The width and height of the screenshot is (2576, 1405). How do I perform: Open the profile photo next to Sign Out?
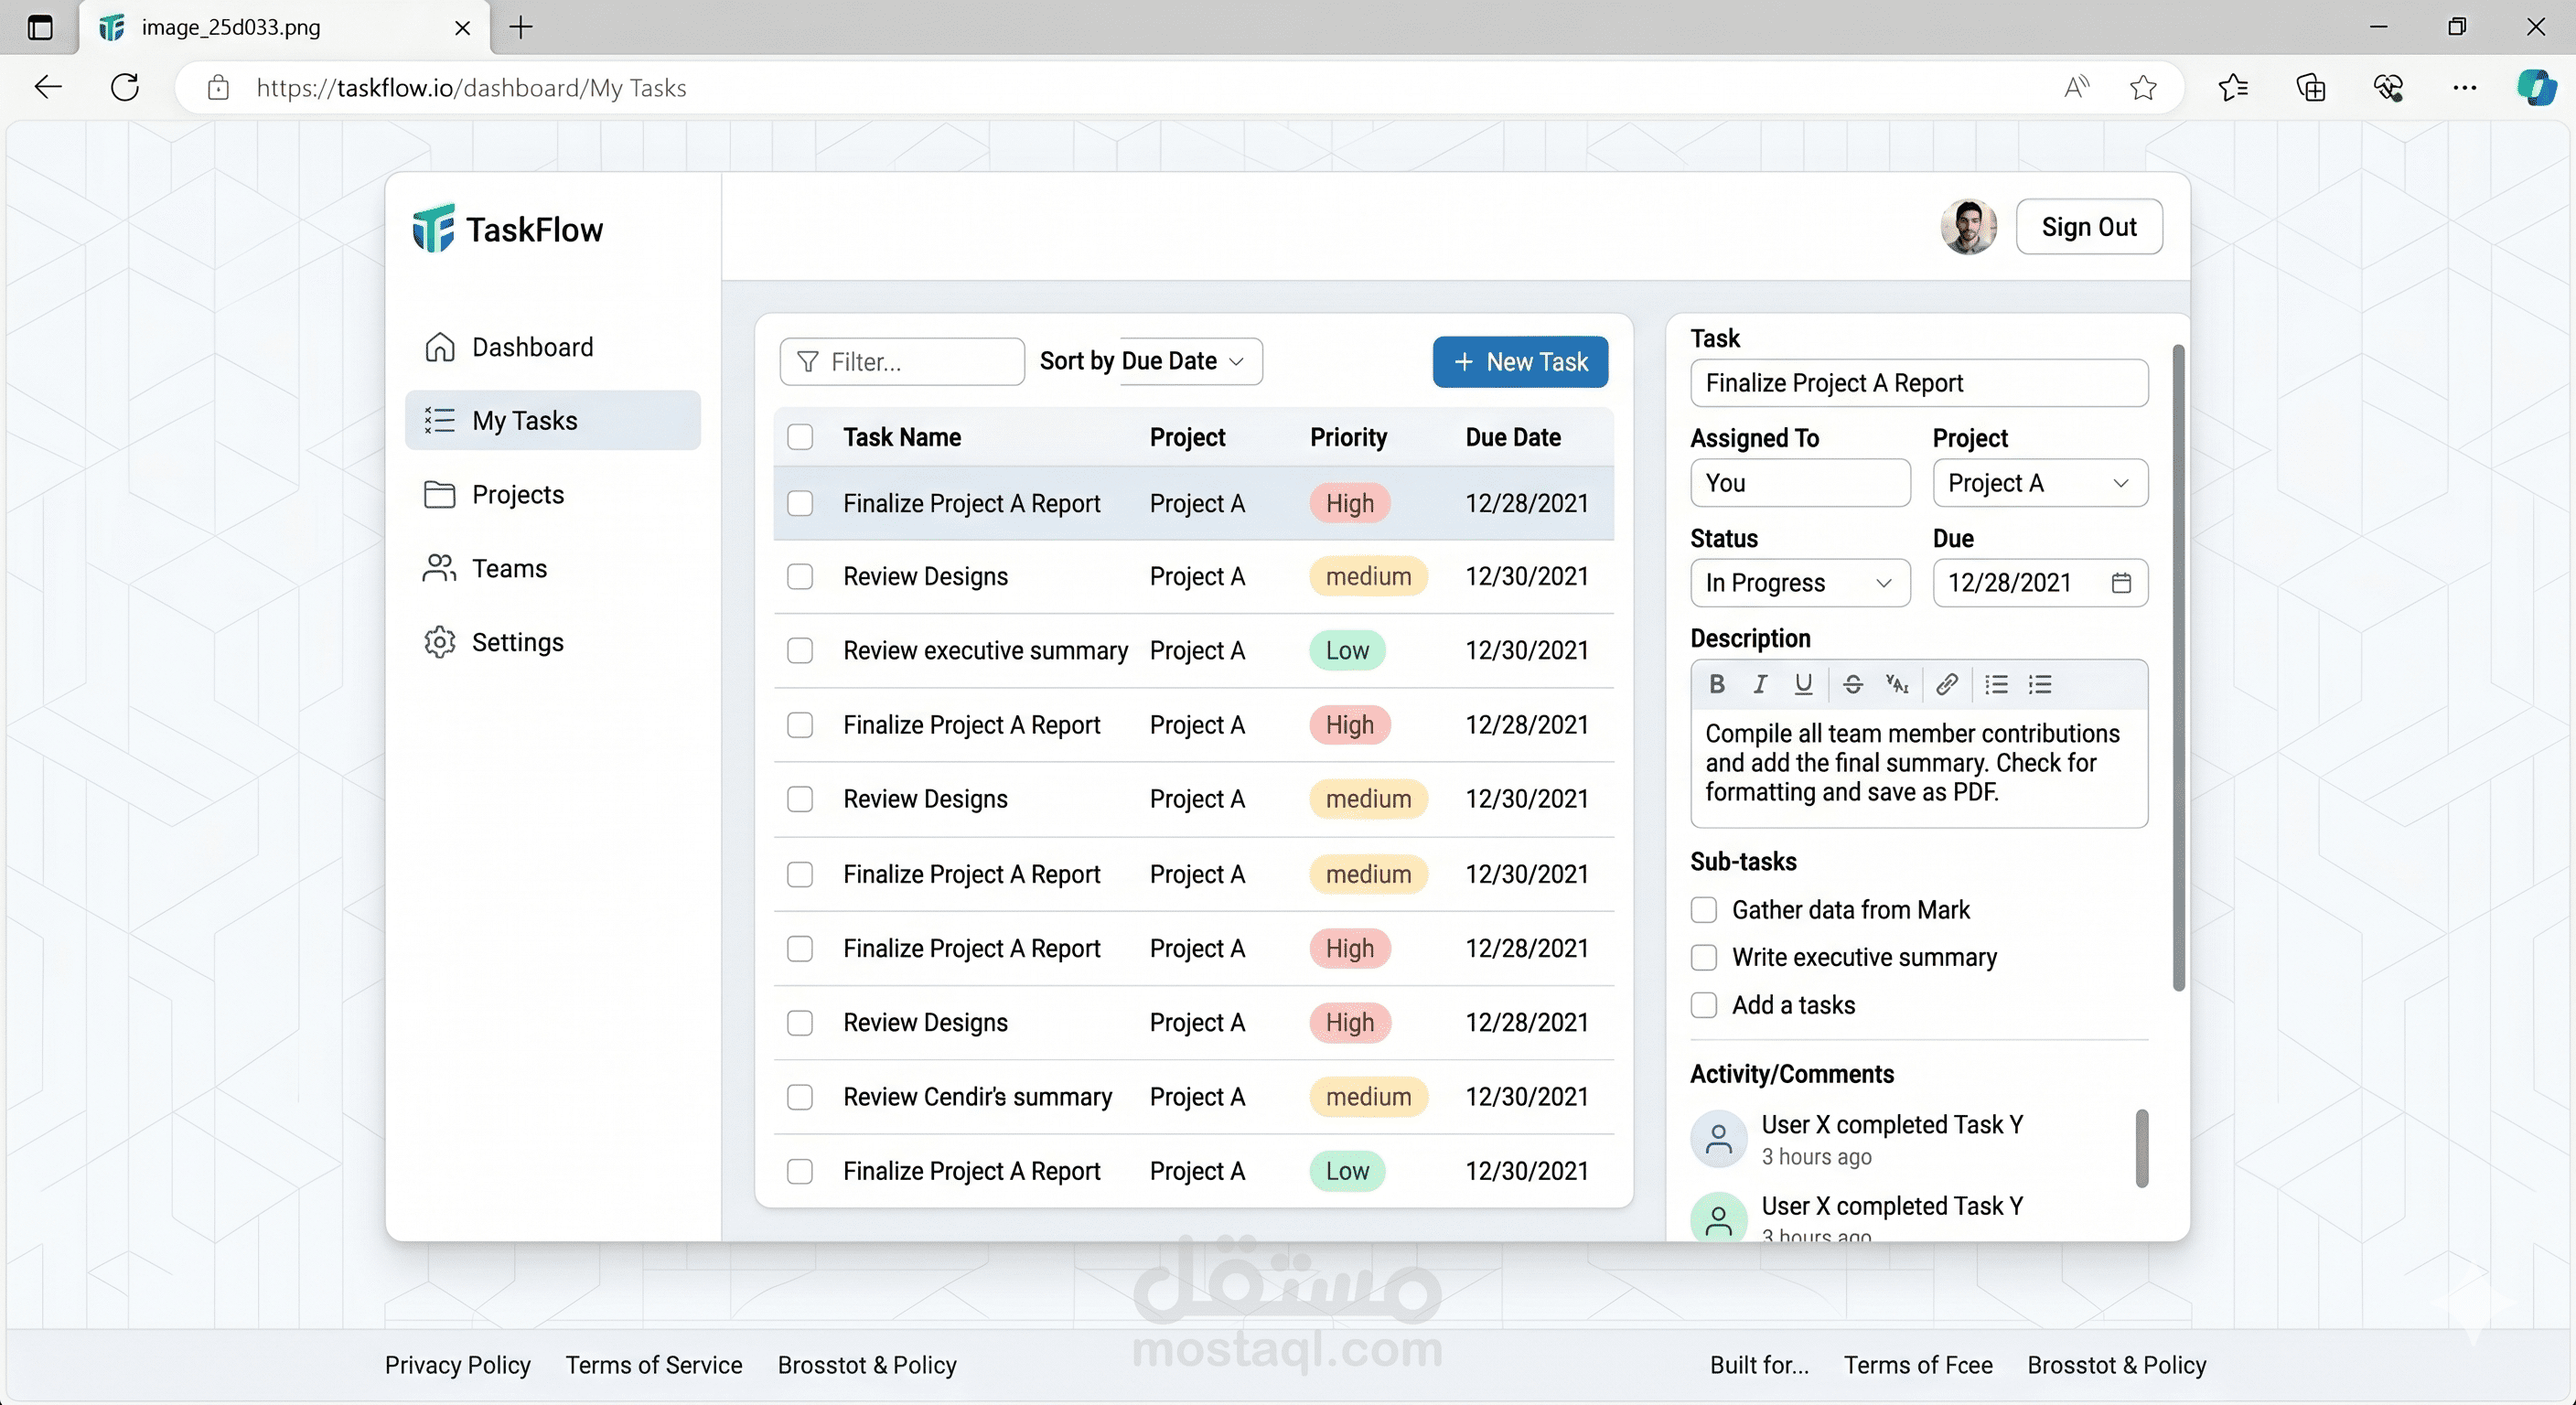click(x=1968, y=227)
